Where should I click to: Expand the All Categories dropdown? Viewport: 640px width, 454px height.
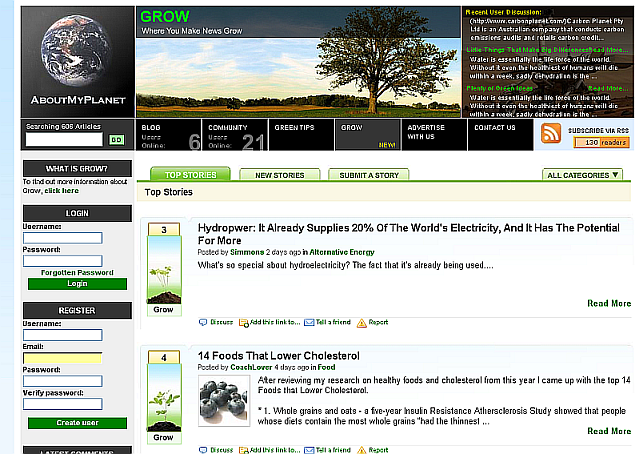[582, 175]
